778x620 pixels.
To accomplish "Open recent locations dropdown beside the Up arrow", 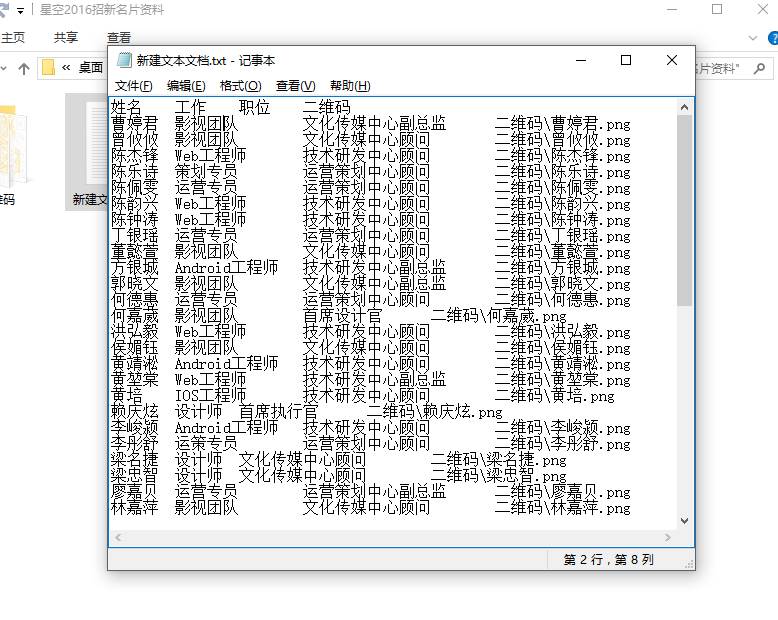I will (3, 68).
